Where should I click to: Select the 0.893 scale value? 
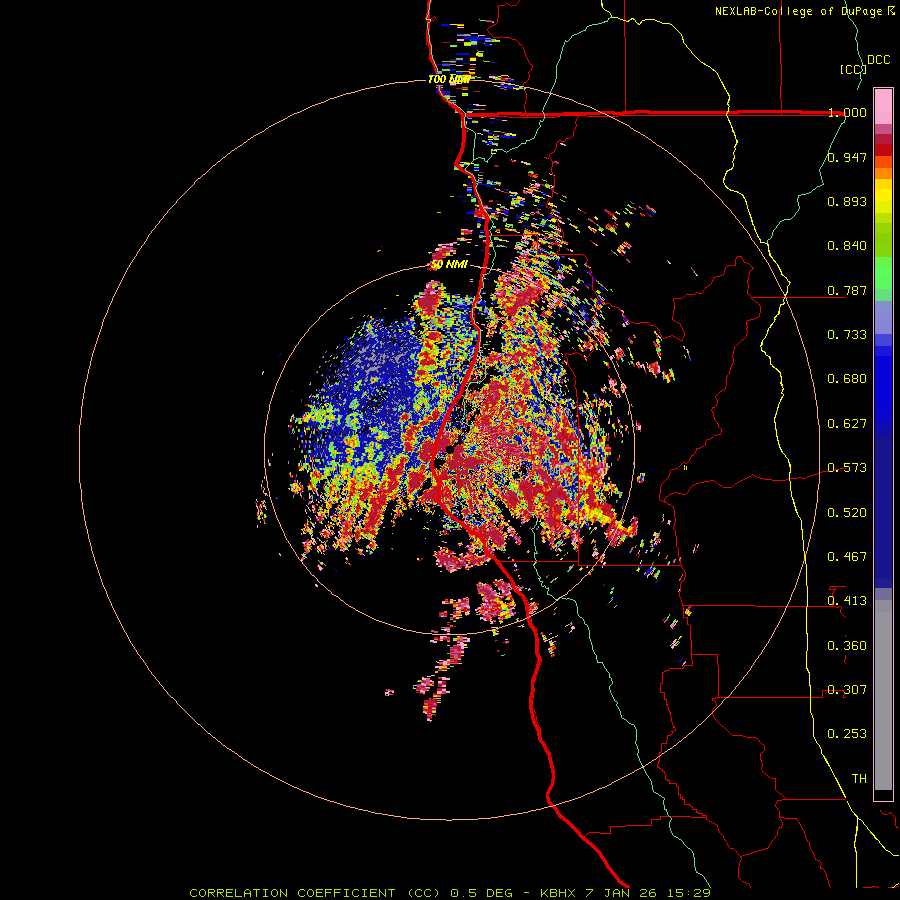[x=847, y=201]
